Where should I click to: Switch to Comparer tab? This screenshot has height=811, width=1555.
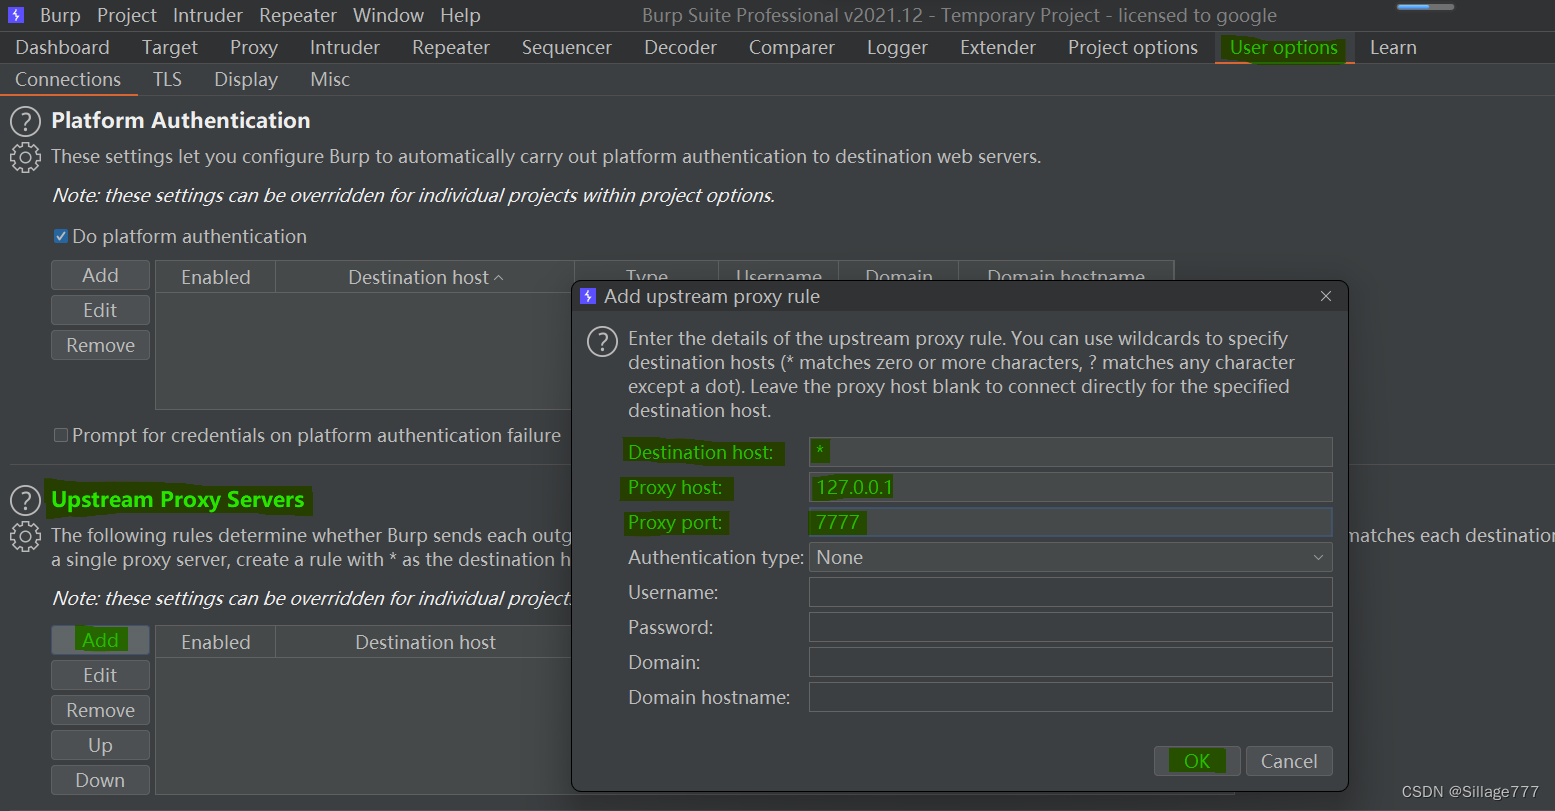792,47
